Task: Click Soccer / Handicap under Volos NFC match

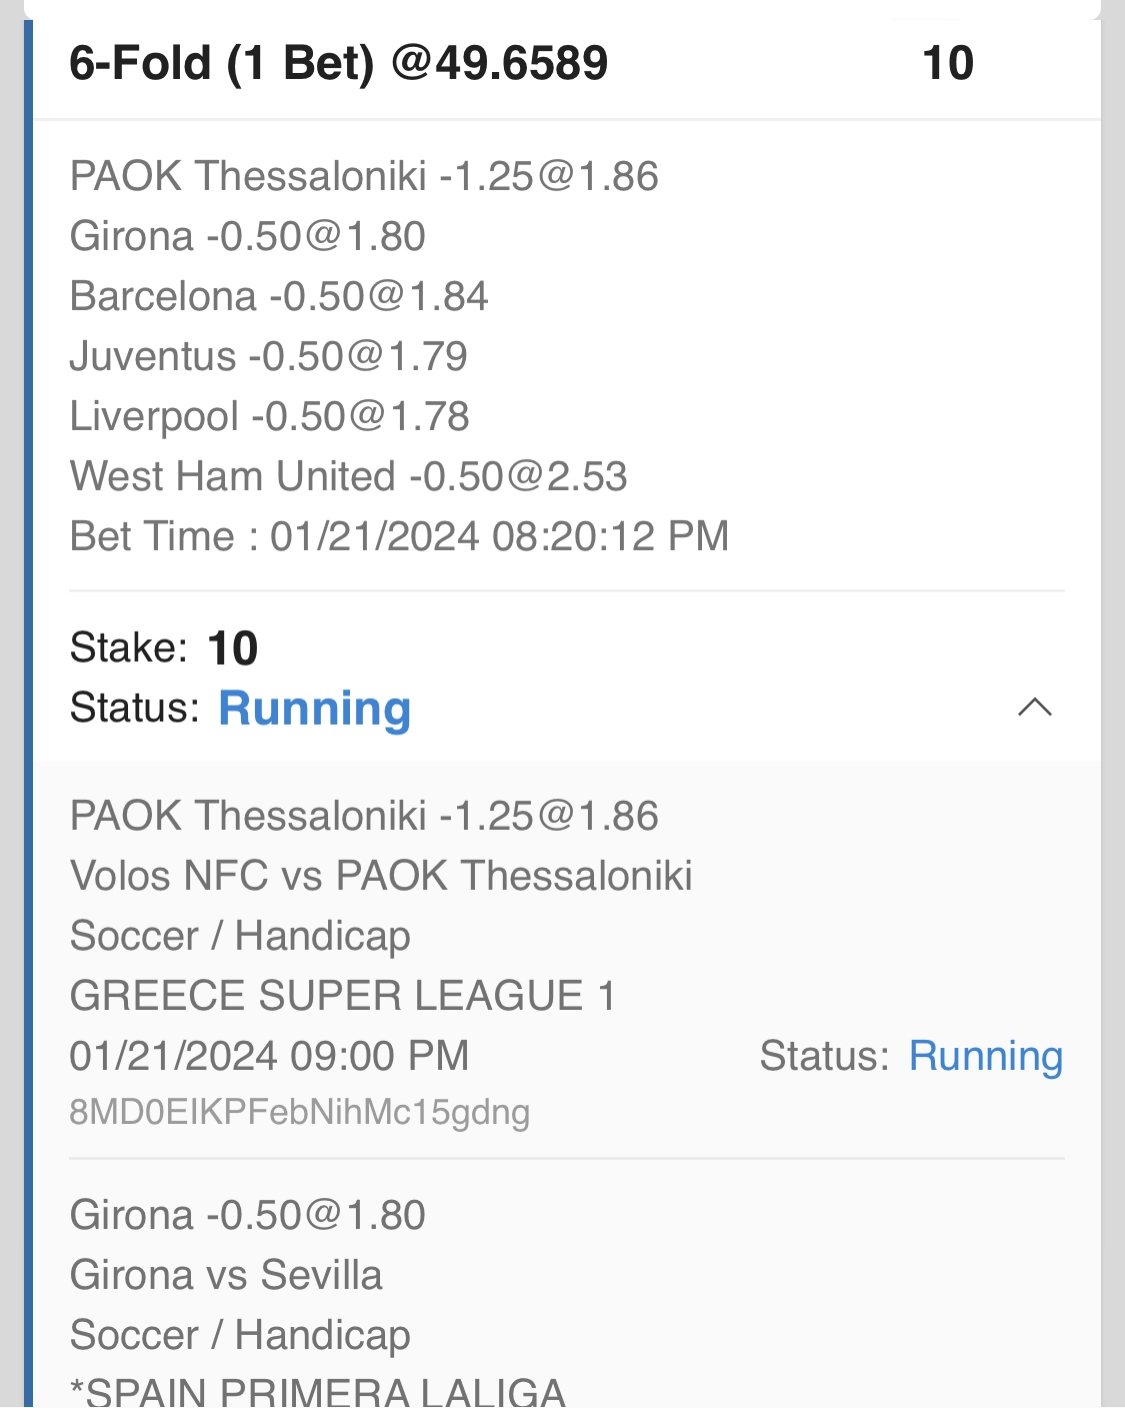Action: point(240,936)
